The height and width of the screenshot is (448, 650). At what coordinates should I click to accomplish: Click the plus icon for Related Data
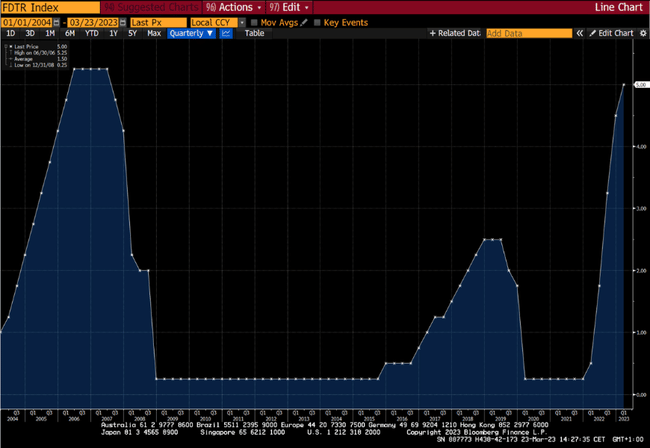pos(431,33)
